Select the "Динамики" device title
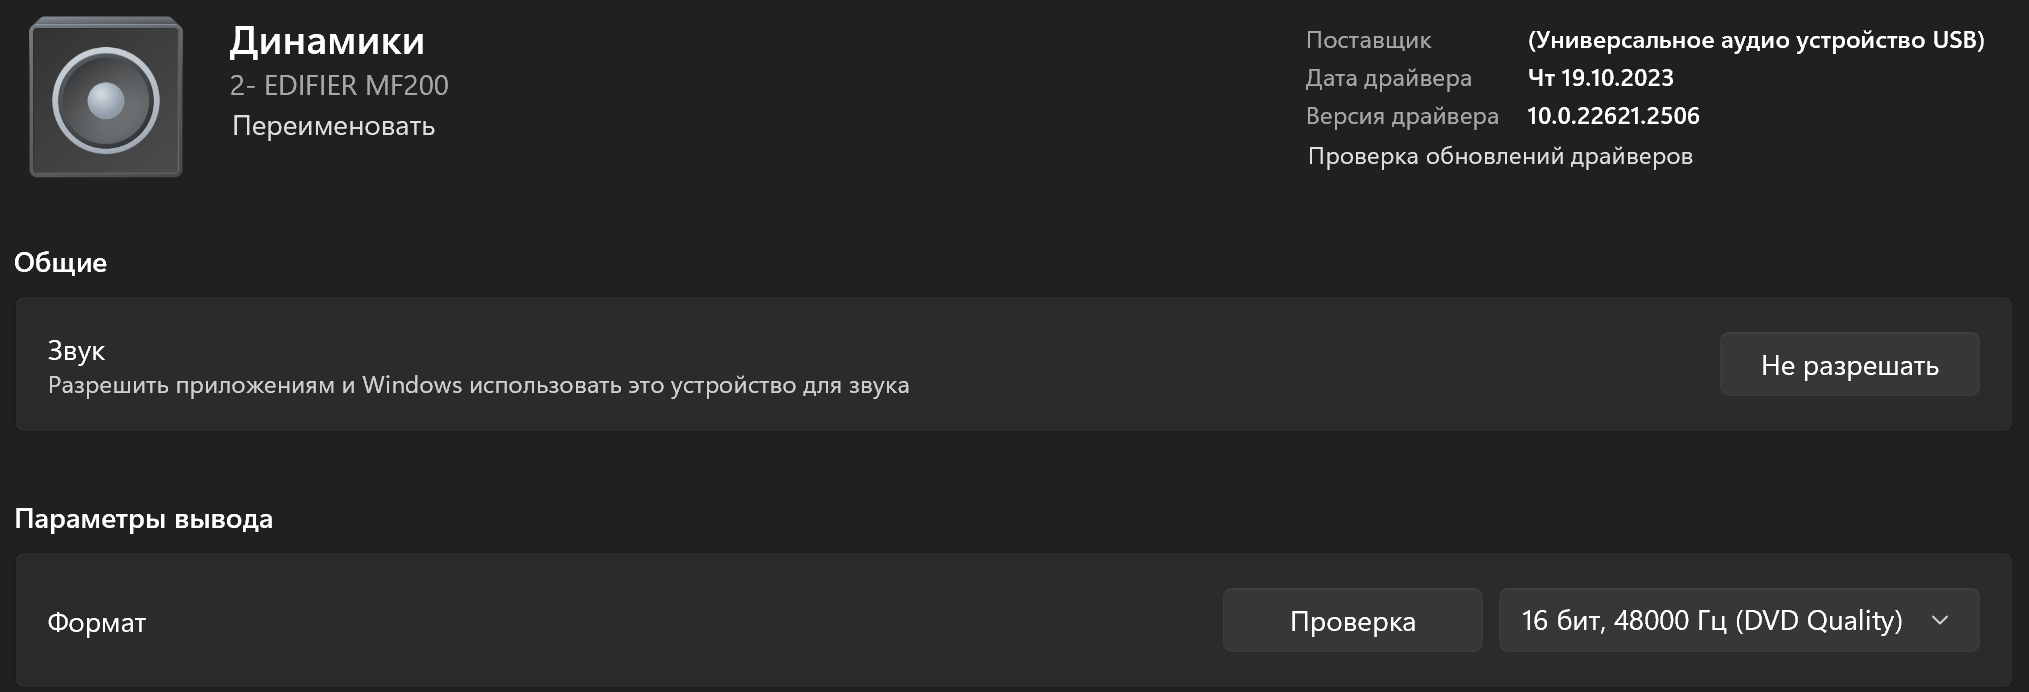Image resolution: width=2029 pixels, height=692 pixels. (x=327, y=41)
